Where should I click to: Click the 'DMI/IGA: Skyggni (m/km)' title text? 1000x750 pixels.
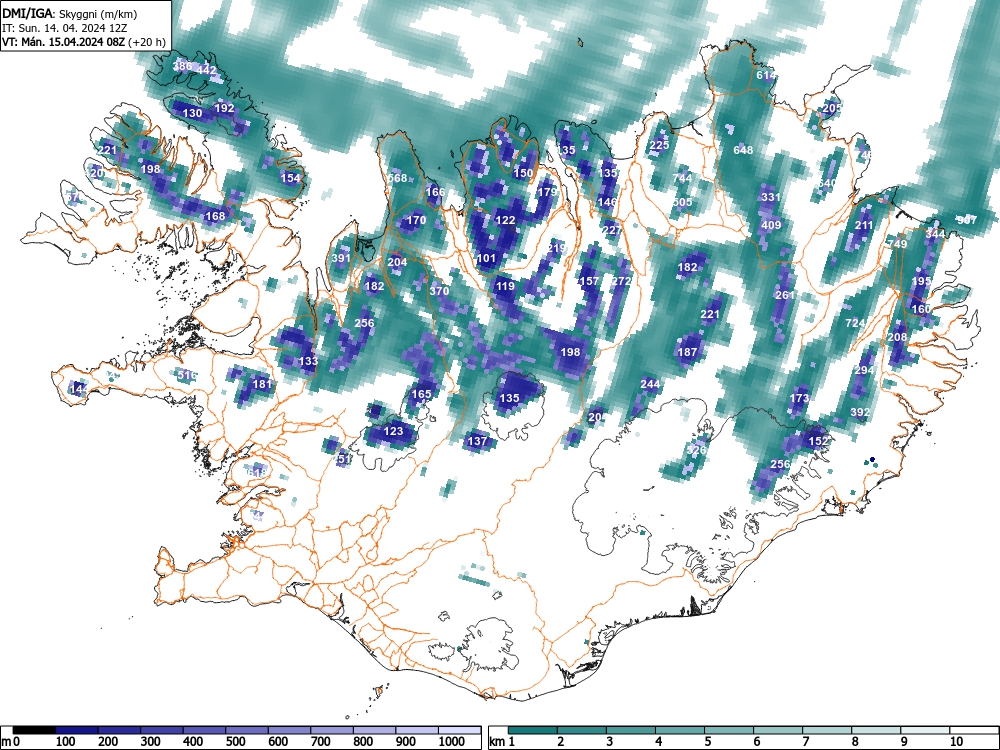(70, 13)
